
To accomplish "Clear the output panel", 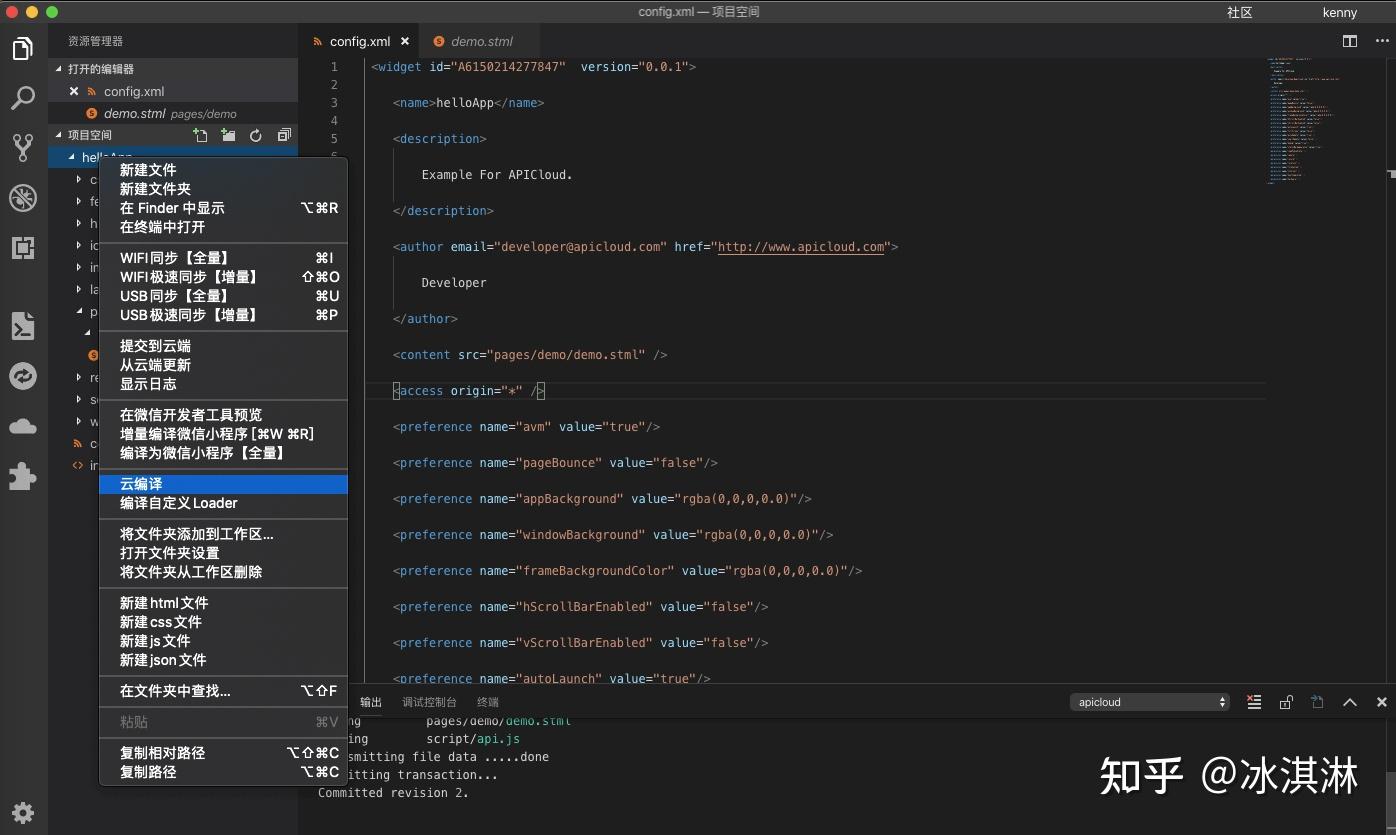I will [x=1254, y=702].
